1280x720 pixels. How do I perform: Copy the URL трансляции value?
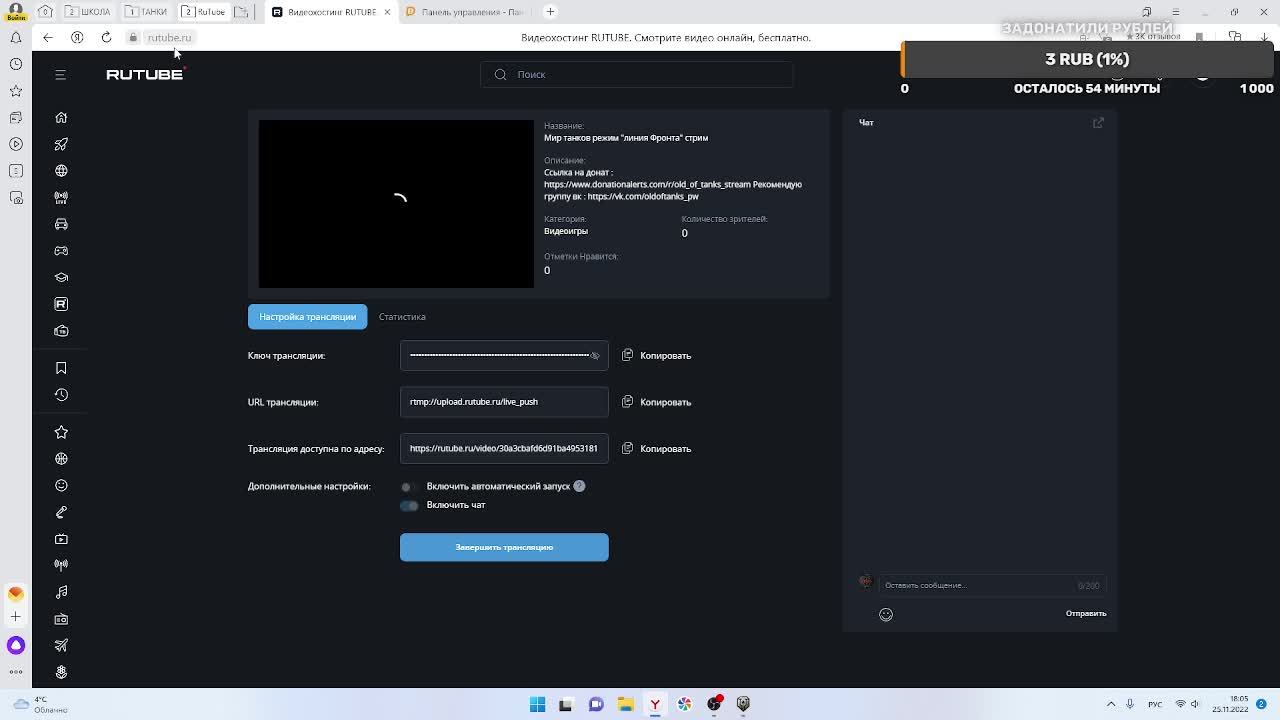pos(657,402)
